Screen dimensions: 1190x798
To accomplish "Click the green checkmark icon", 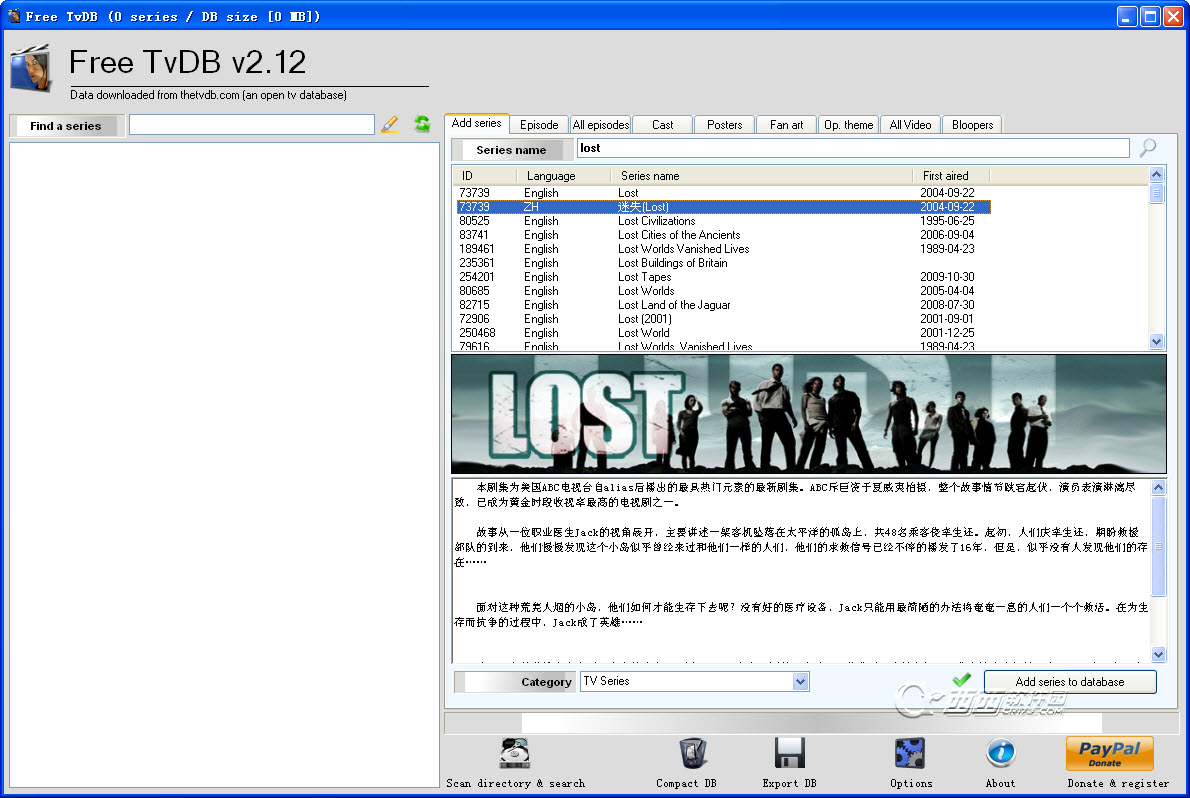I will pos(962,680).
